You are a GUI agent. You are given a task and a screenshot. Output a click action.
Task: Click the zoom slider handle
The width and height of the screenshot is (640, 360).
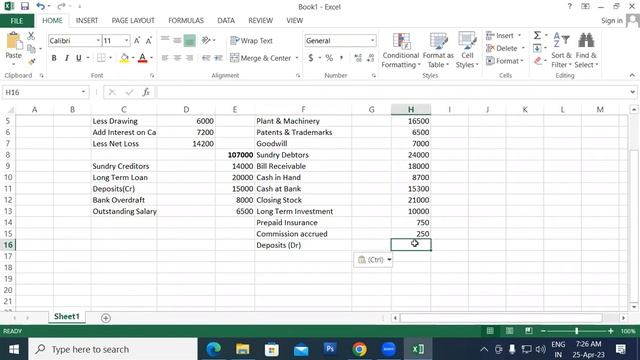pyautogui.click(x=576, y=331)
